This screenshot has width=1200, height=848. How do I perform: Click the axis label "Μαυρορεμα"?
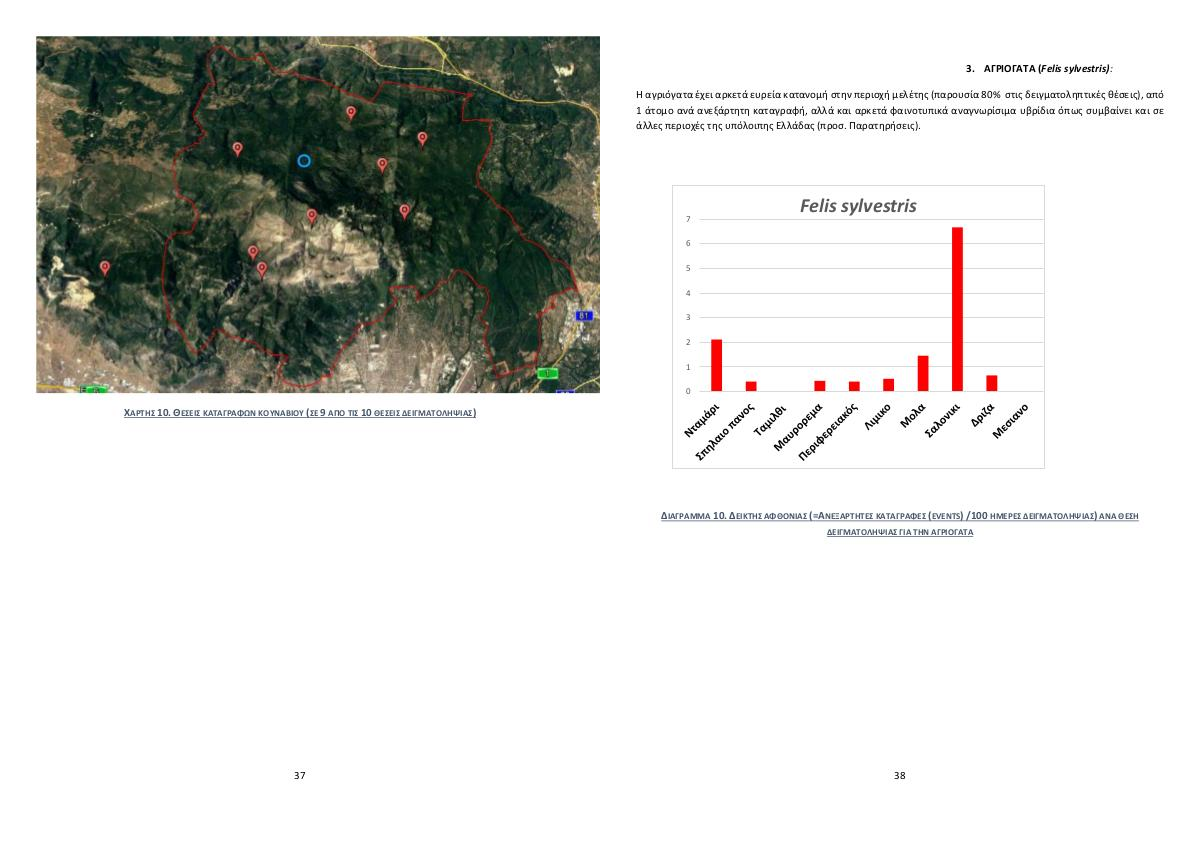798,428
